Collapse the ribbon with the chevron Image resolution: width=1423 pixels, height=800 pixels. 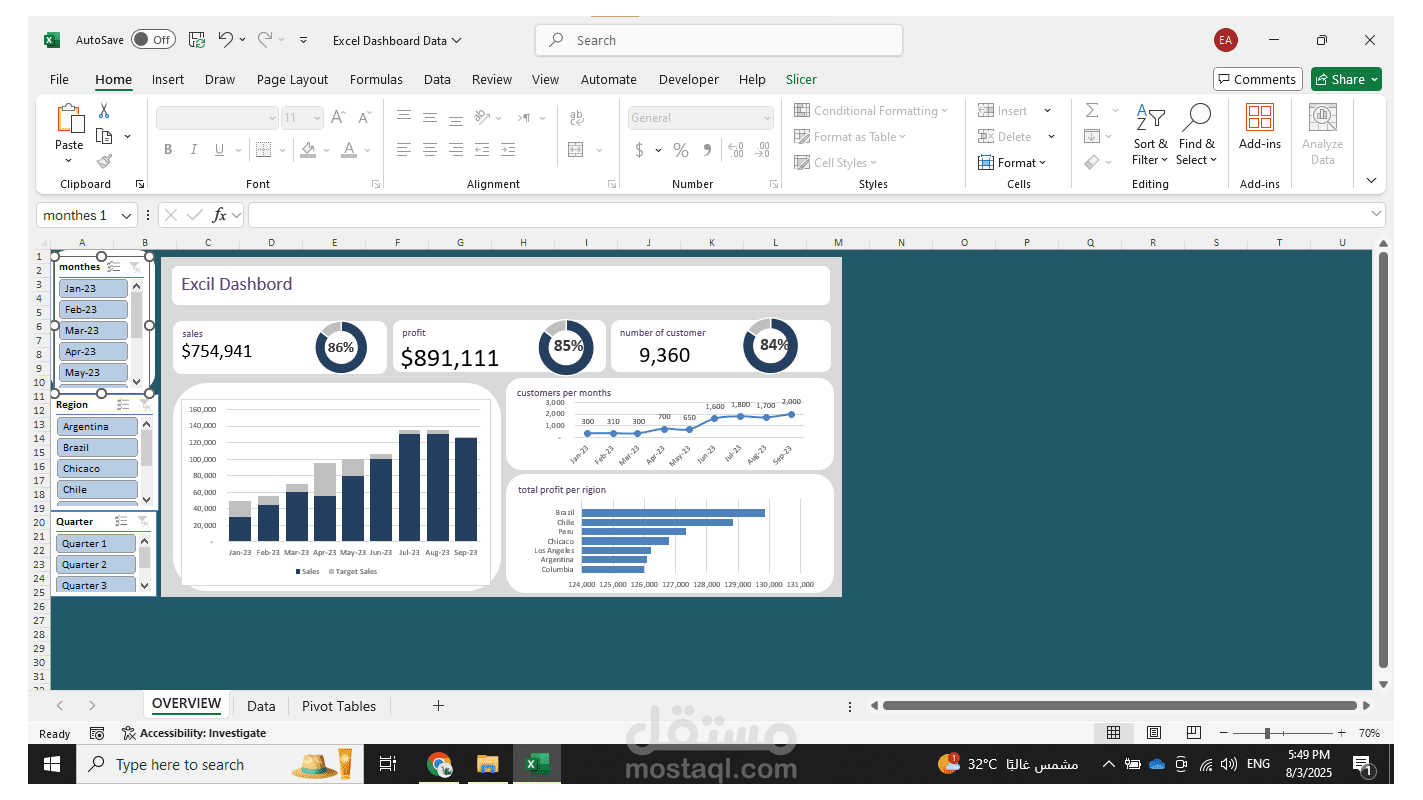1370,180
